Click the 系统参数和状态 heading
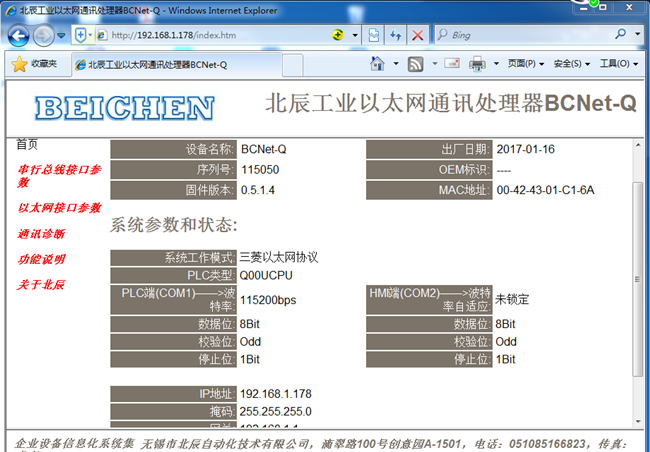This screenshot has width=650, height=452. (x=173, y=225)
